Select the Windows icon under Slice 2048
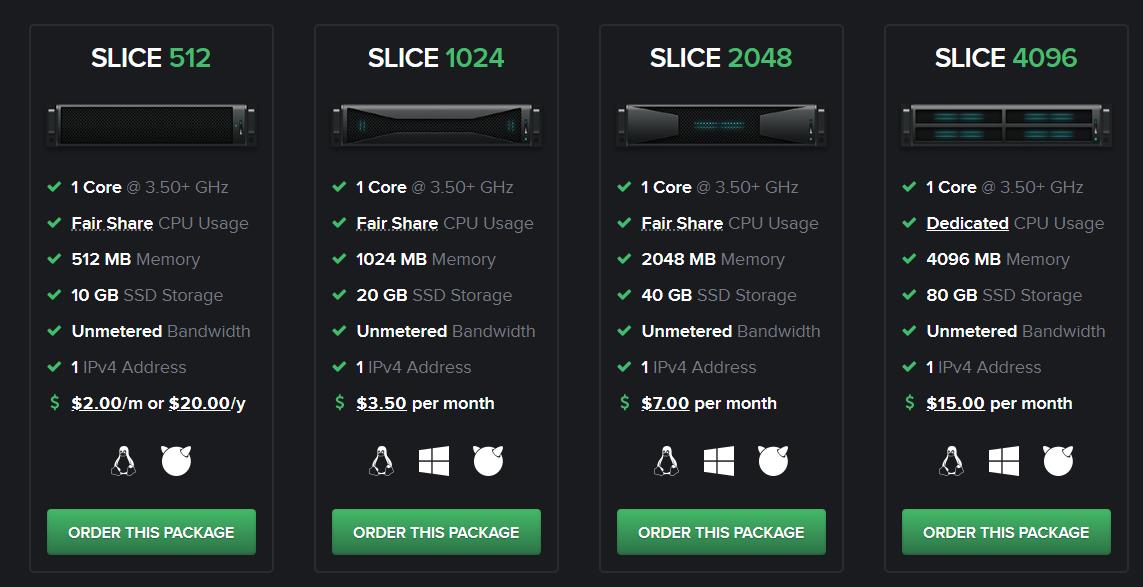1143x587 pixels. click(x=719, y=461)
